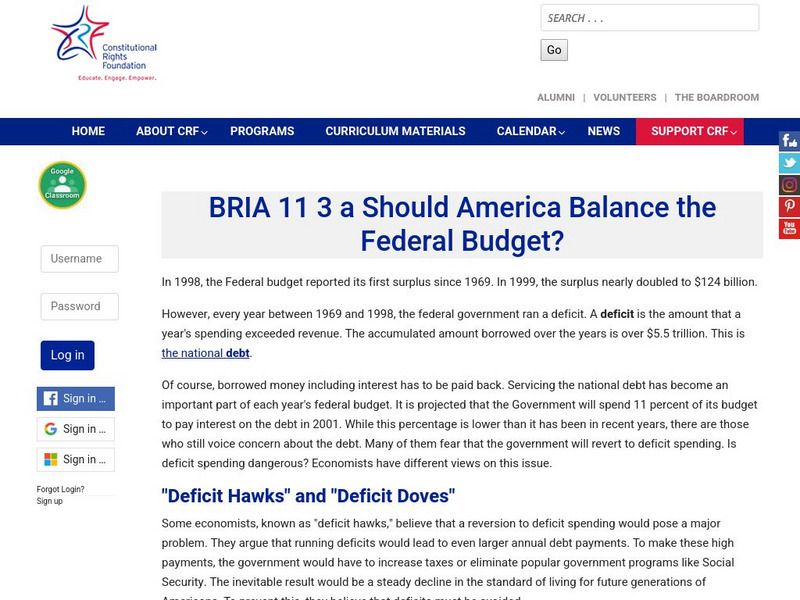The height and width of the screenshot is (600, 800).
Task: Open The Boardroom link
Action: click(717, 97)
